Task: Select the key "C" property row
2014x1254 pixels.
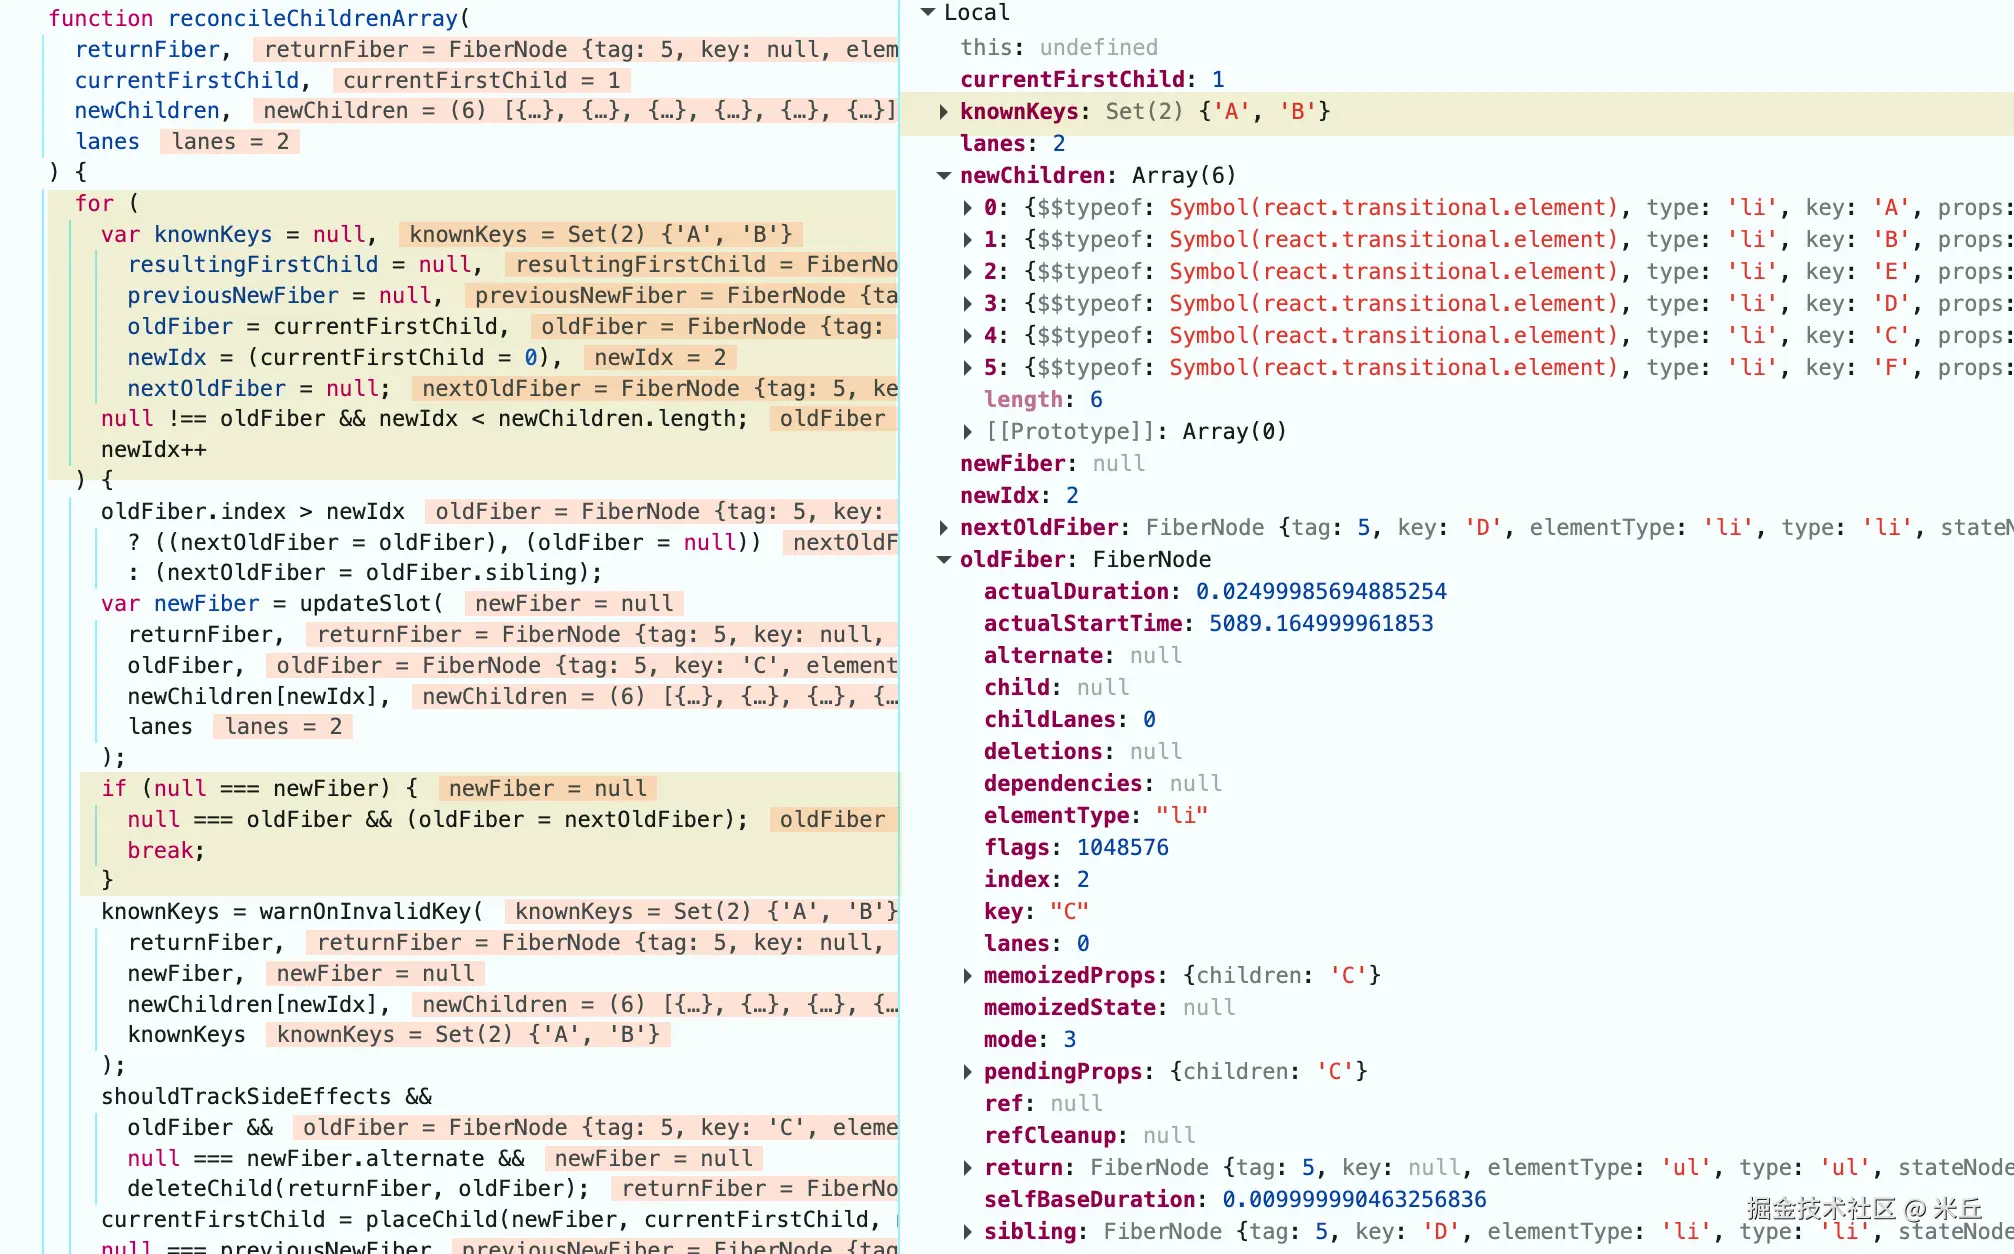Action: [x=1036, y=911]
